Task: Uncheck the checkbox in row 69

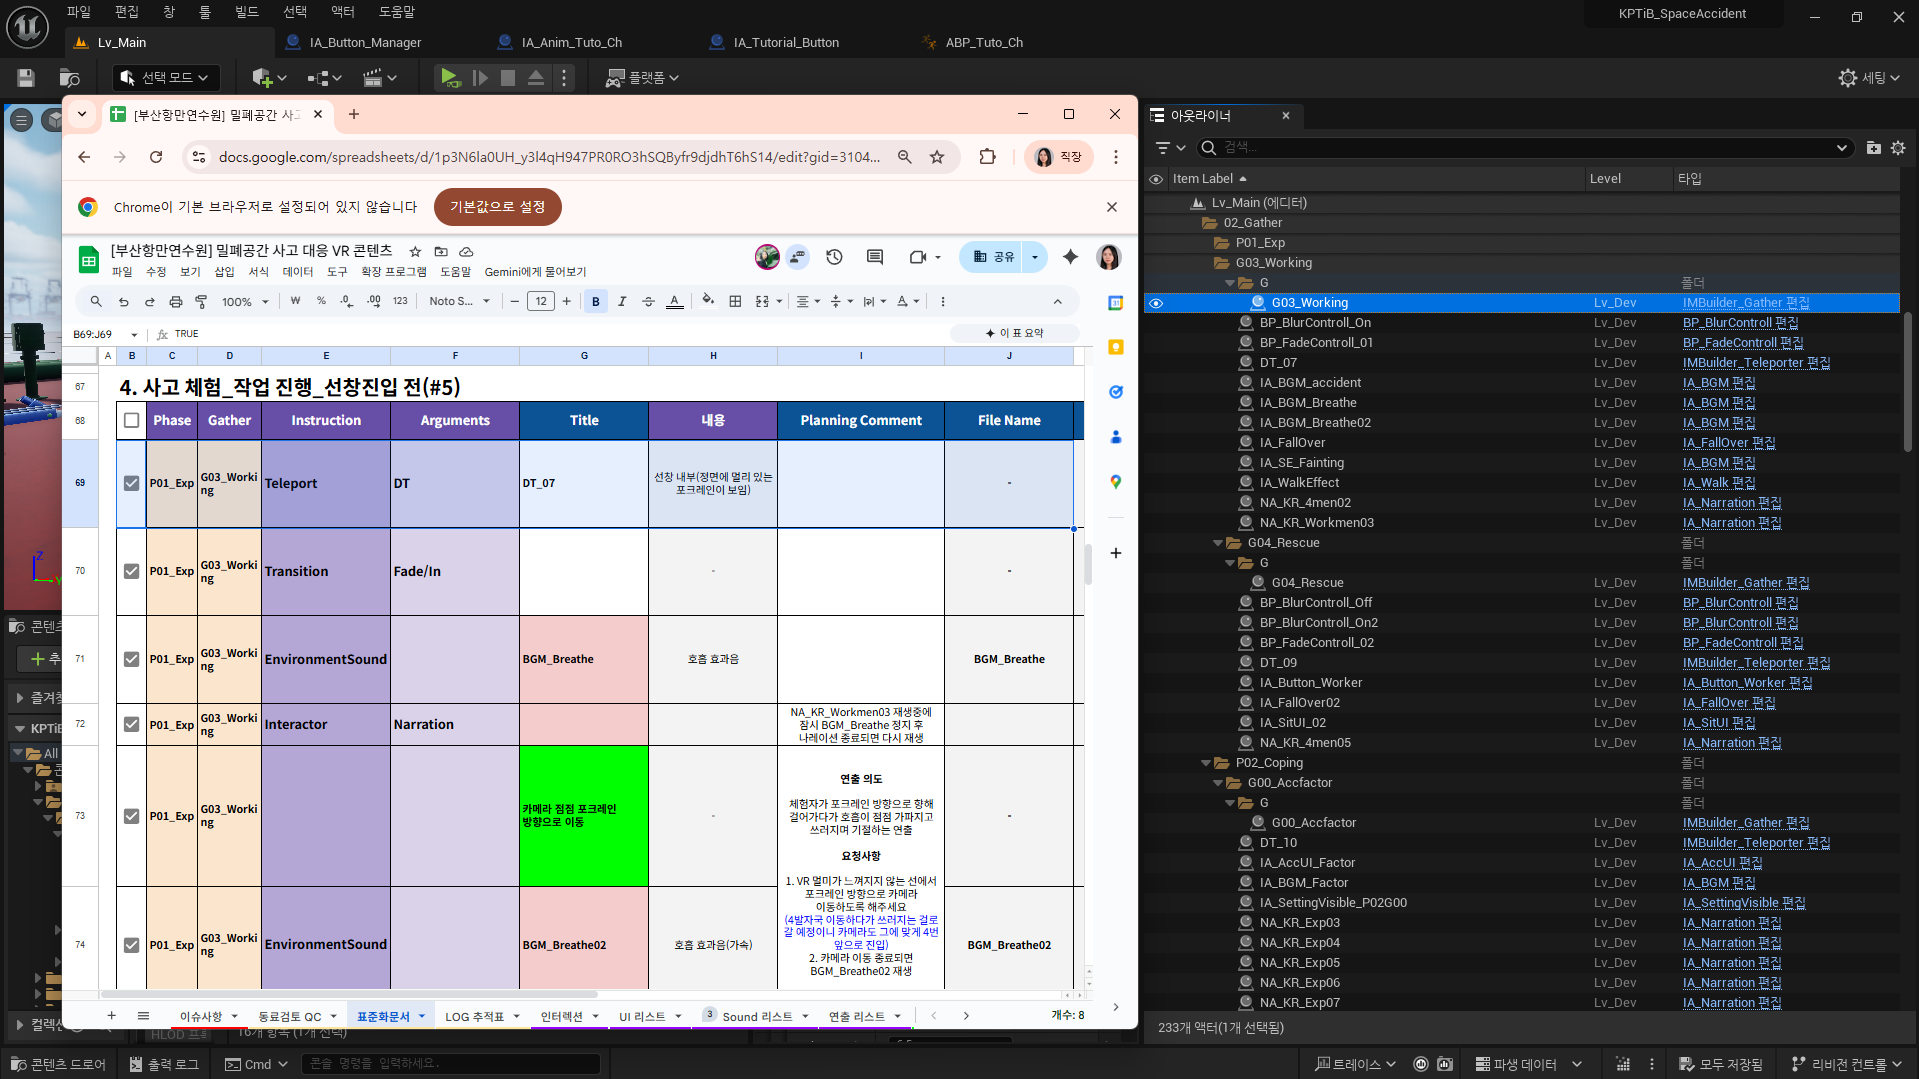Action: (131, 483)
